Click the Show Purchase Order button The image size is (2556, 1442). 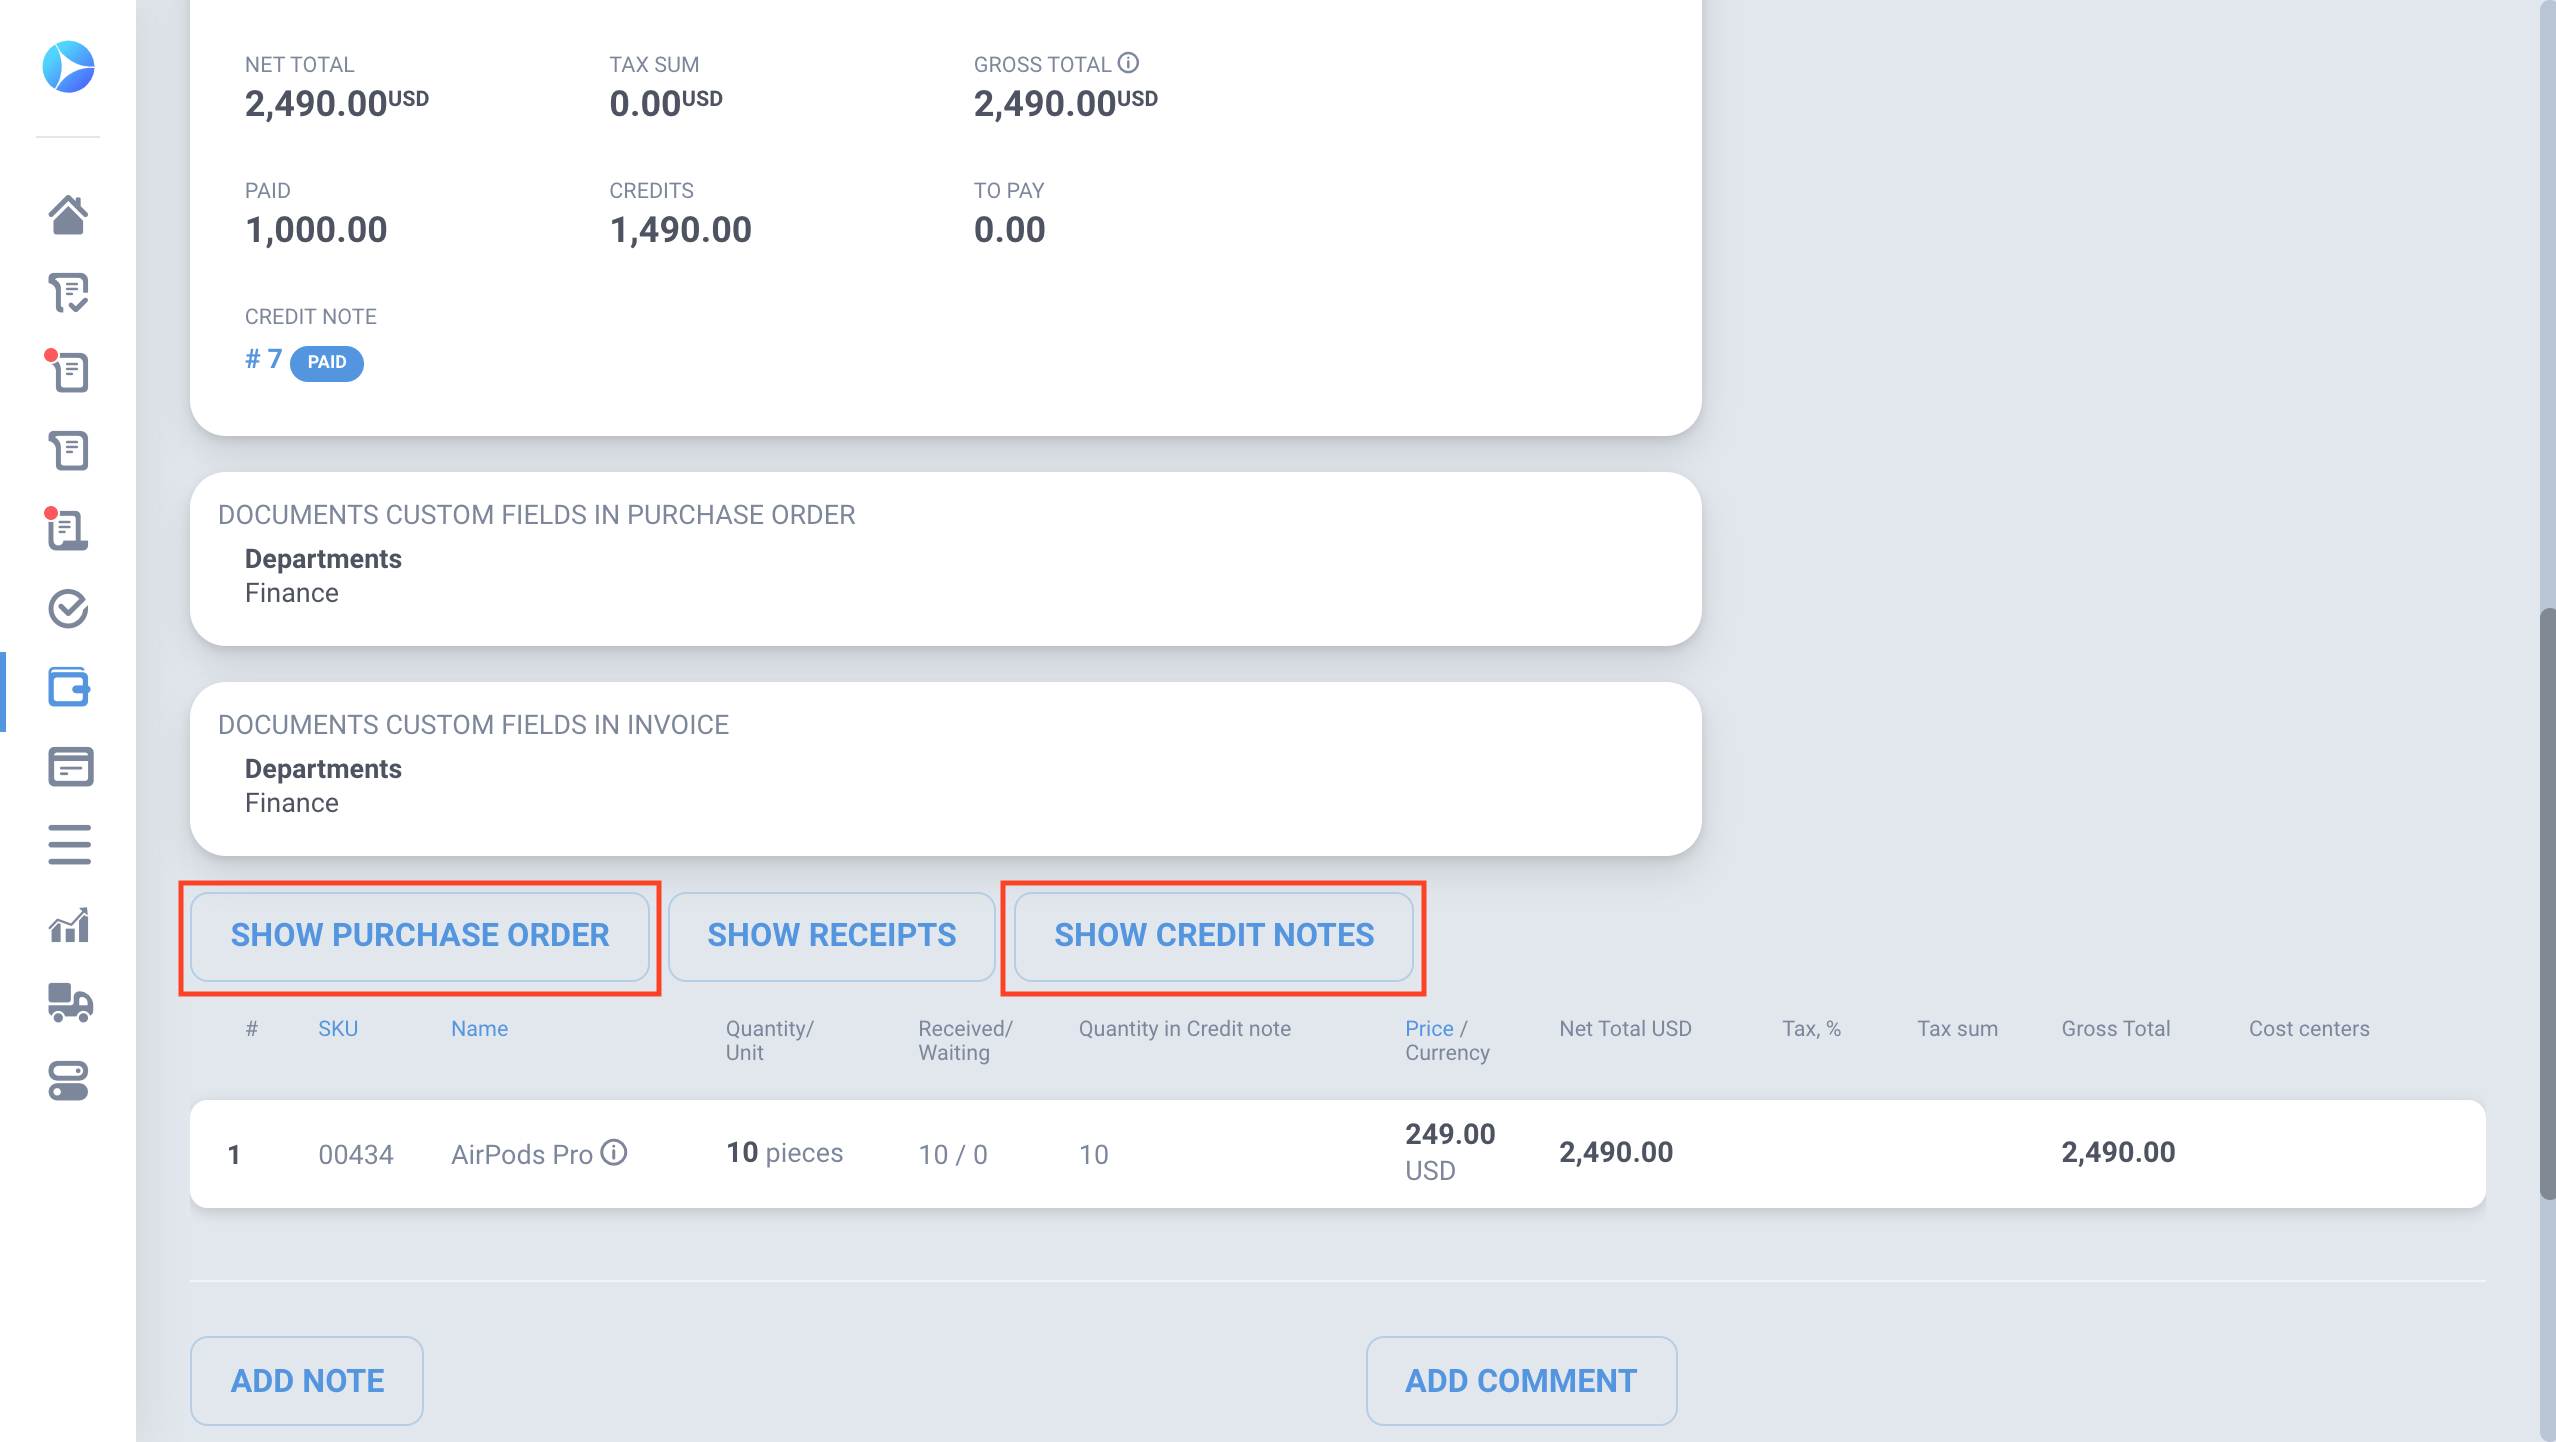coord(420,935)
